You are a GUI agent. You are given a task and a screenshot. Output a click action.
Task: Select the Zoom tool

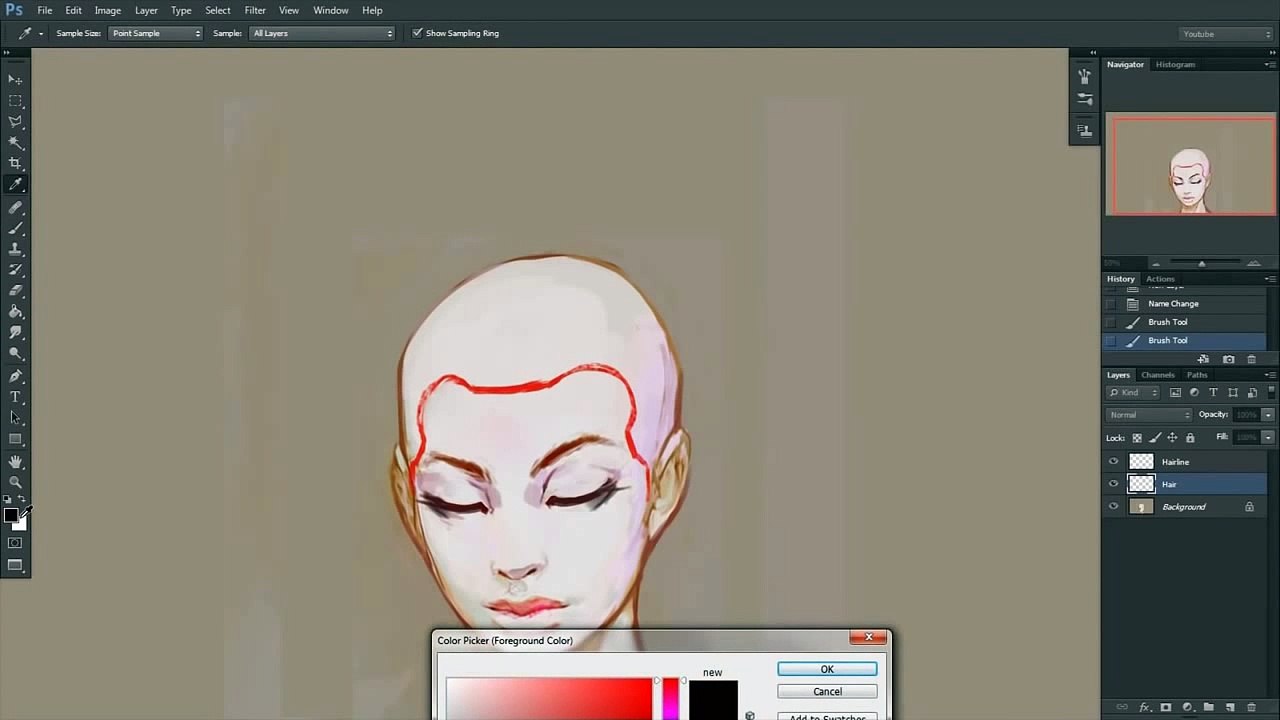(15, 482)
